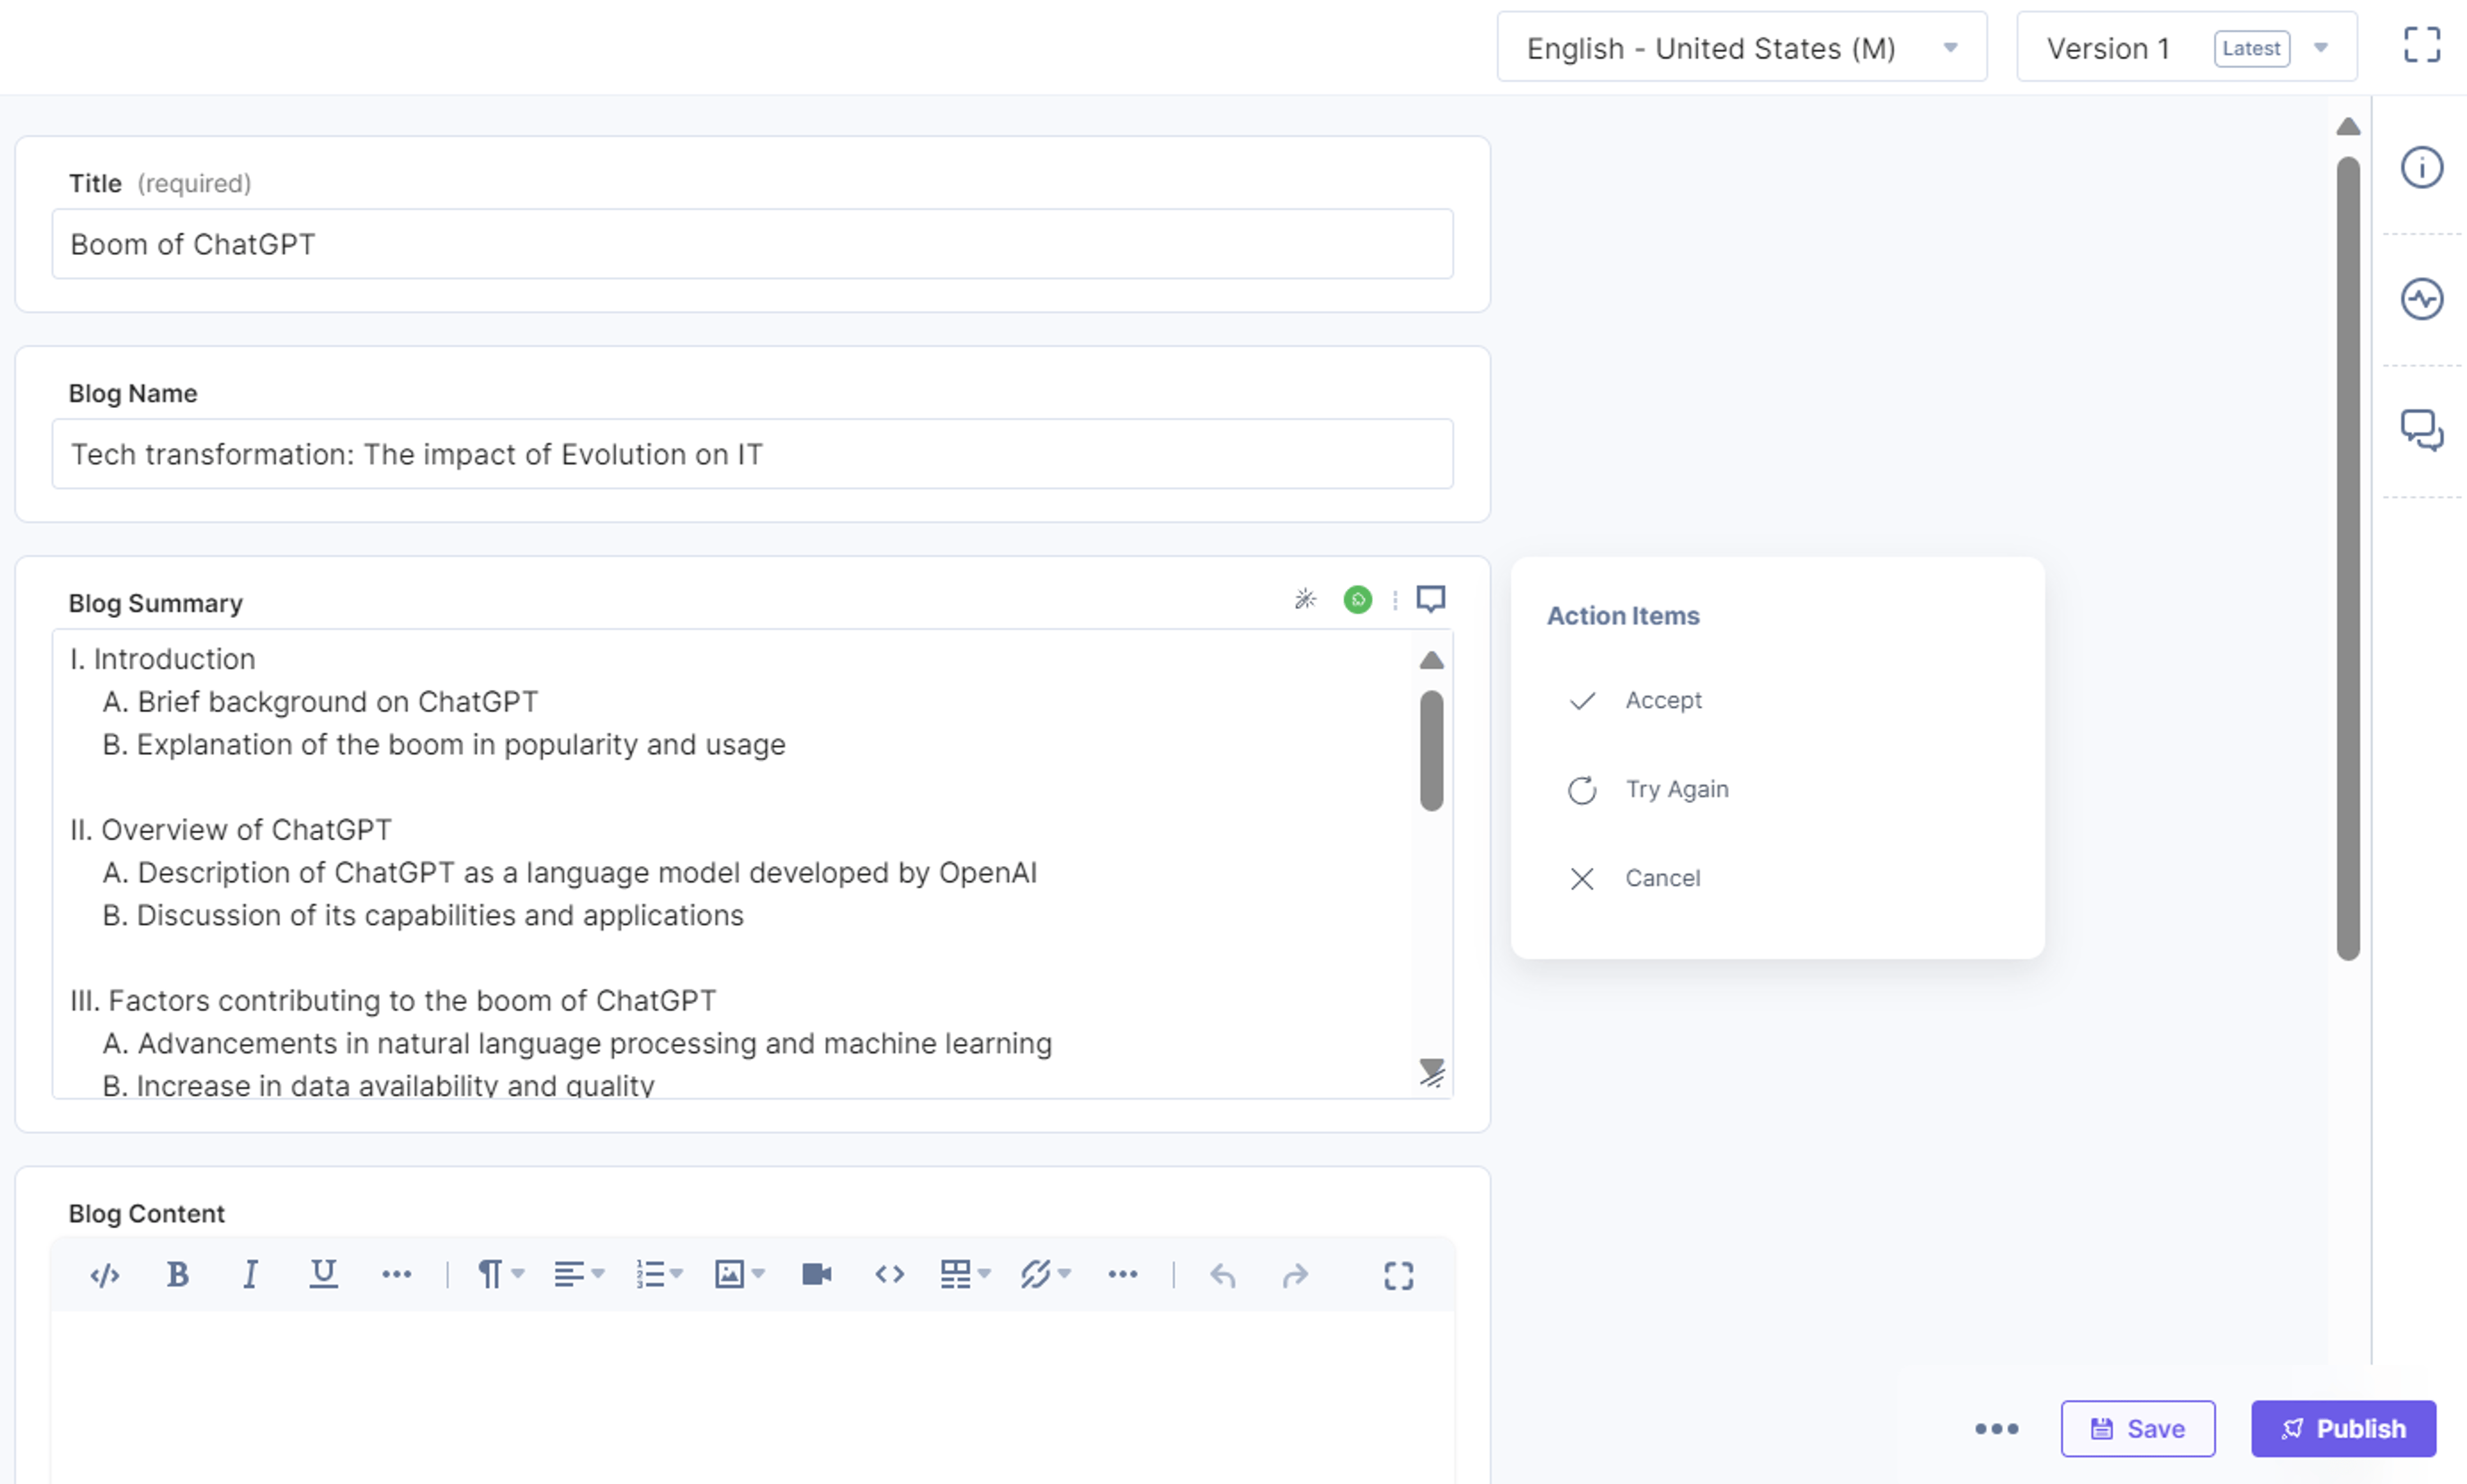Toggle bold formatting in Blog Content
The height and width of the screenshot is (1484, 2467).
click(178, 1274)
